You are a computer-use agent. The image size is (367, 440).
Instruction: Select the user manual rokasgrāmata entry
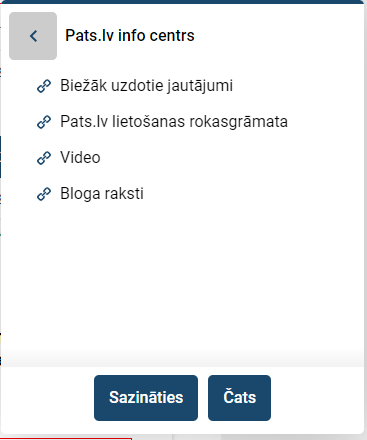[x=174, y=122]
